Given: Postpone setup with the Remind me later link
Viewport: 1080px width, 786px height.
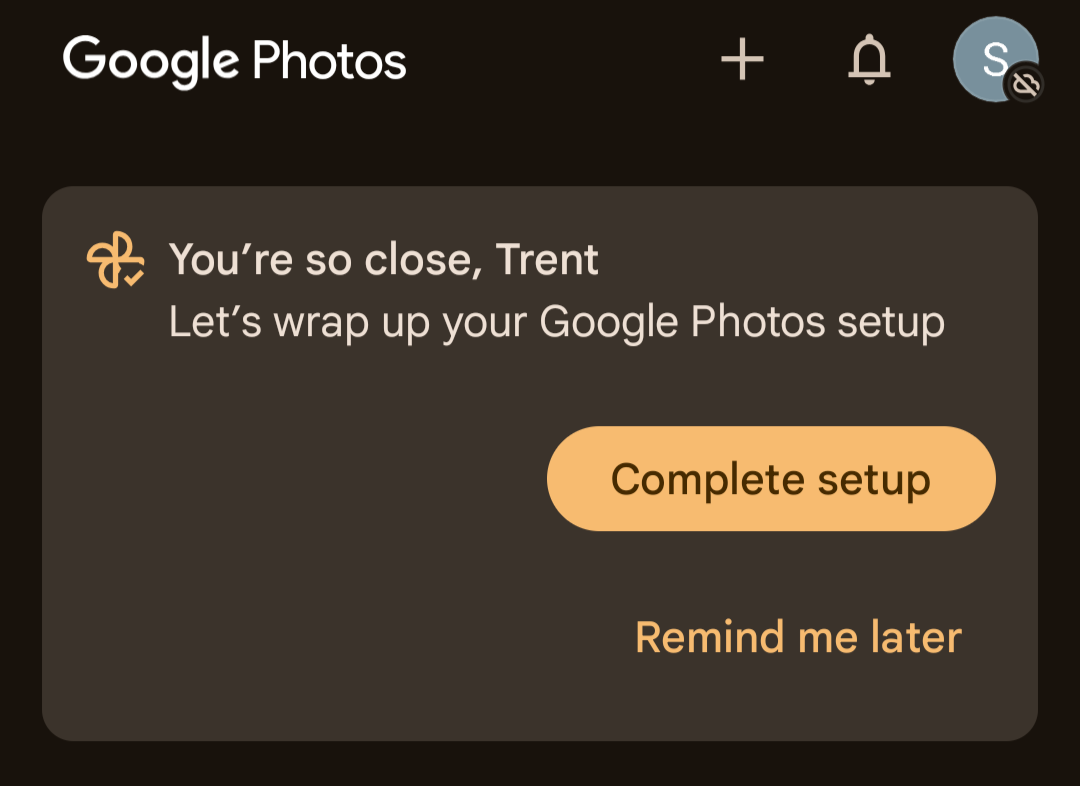Looking at the screenshot, I should (798, 637).
